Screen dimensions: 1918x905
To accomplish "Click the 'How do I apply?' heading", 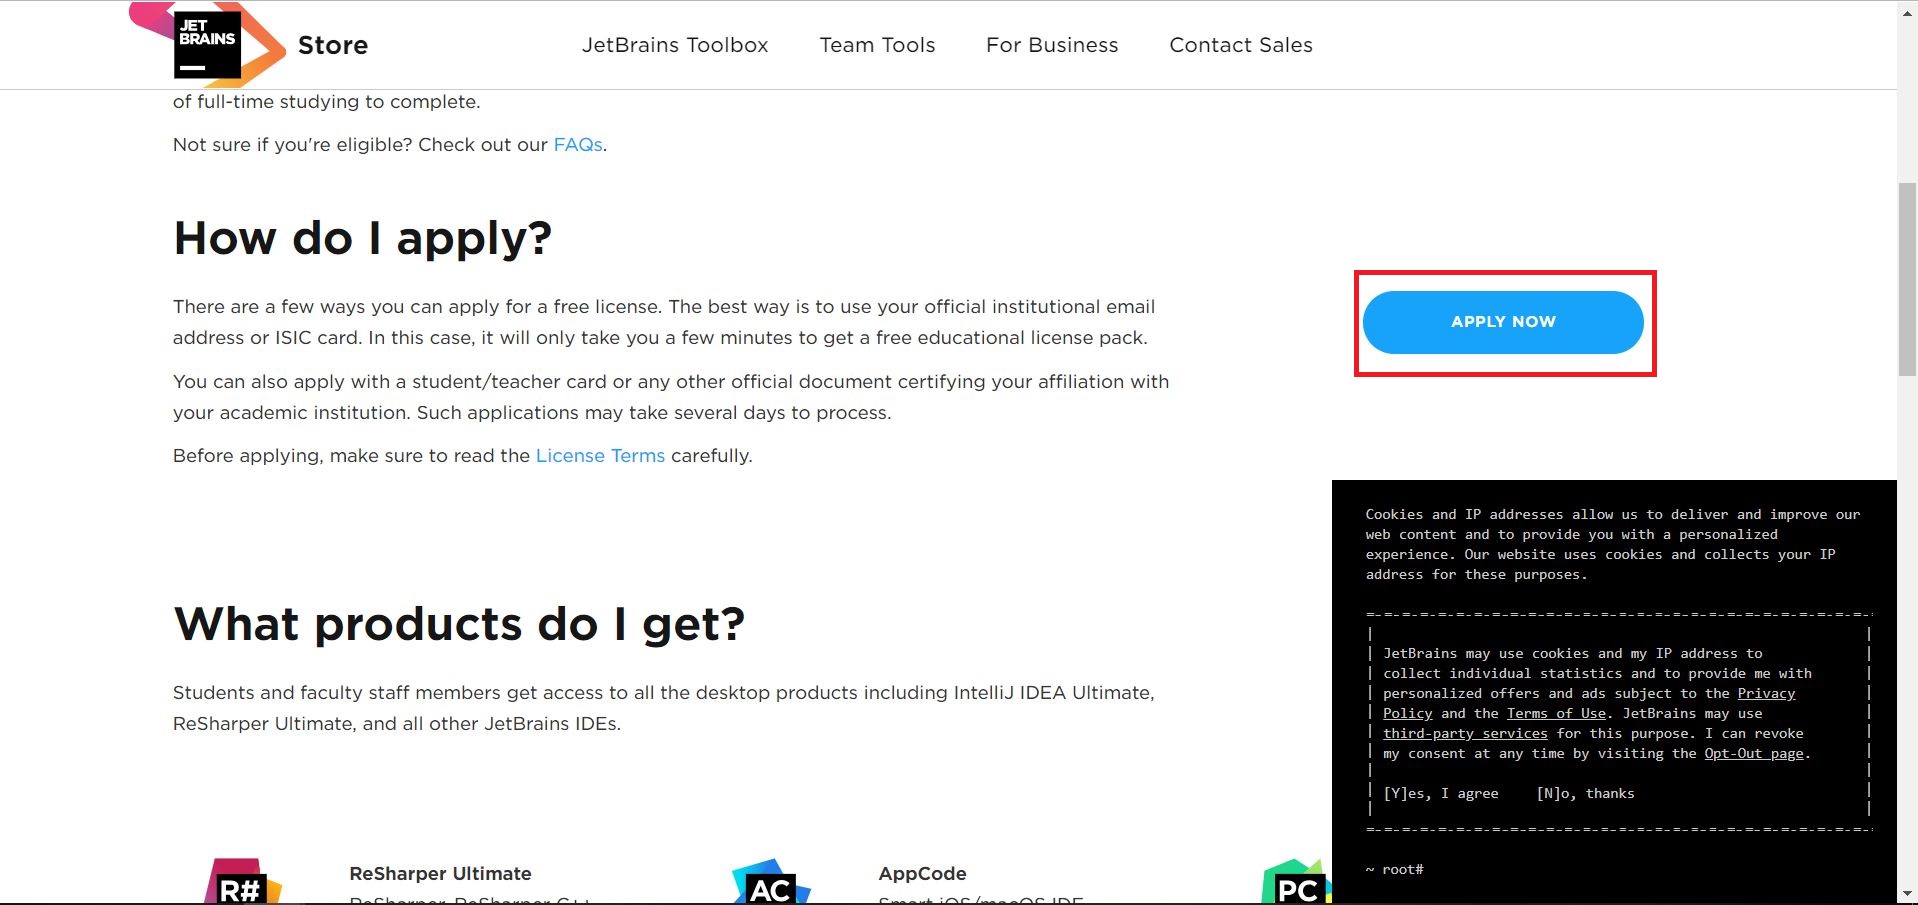I will point(362,238).
